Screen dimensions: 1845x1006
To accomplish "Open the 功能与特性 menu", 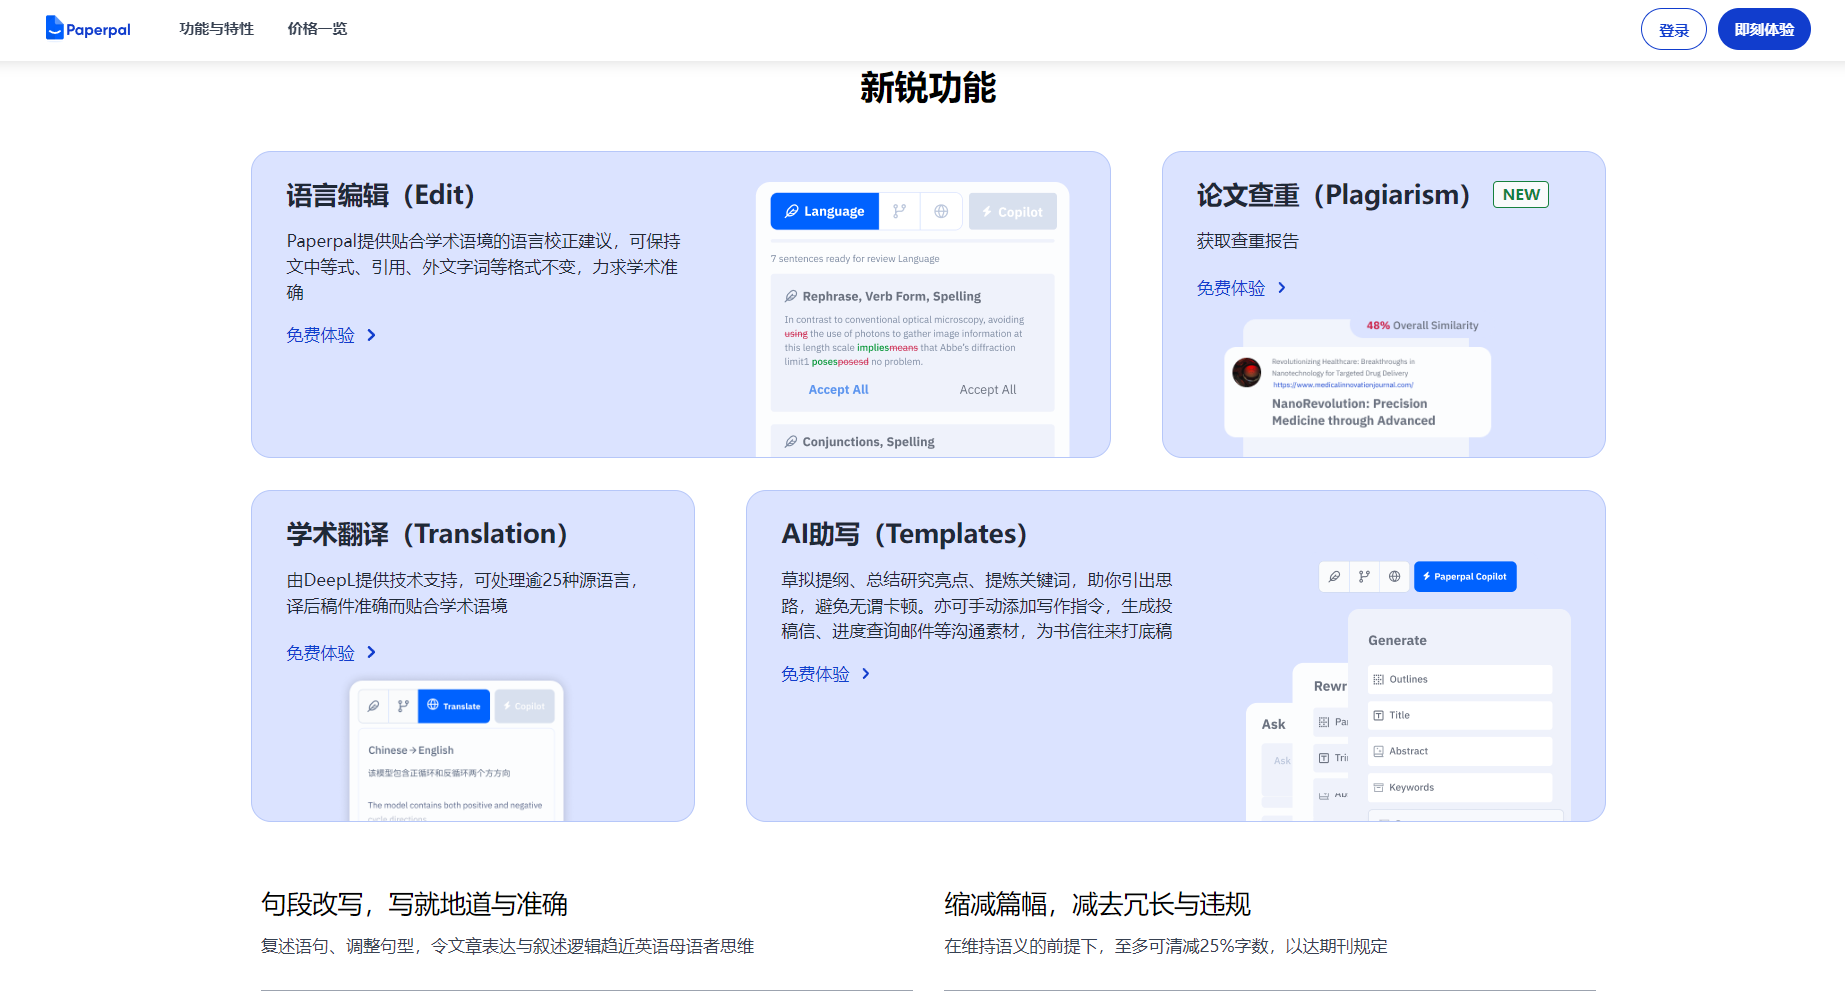I will (x=217, y=29).
